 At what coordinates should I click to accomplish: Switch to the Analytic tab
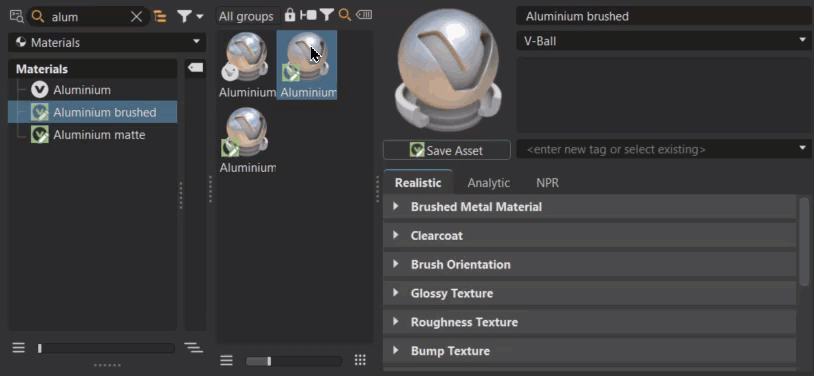[x=489, y=182]
